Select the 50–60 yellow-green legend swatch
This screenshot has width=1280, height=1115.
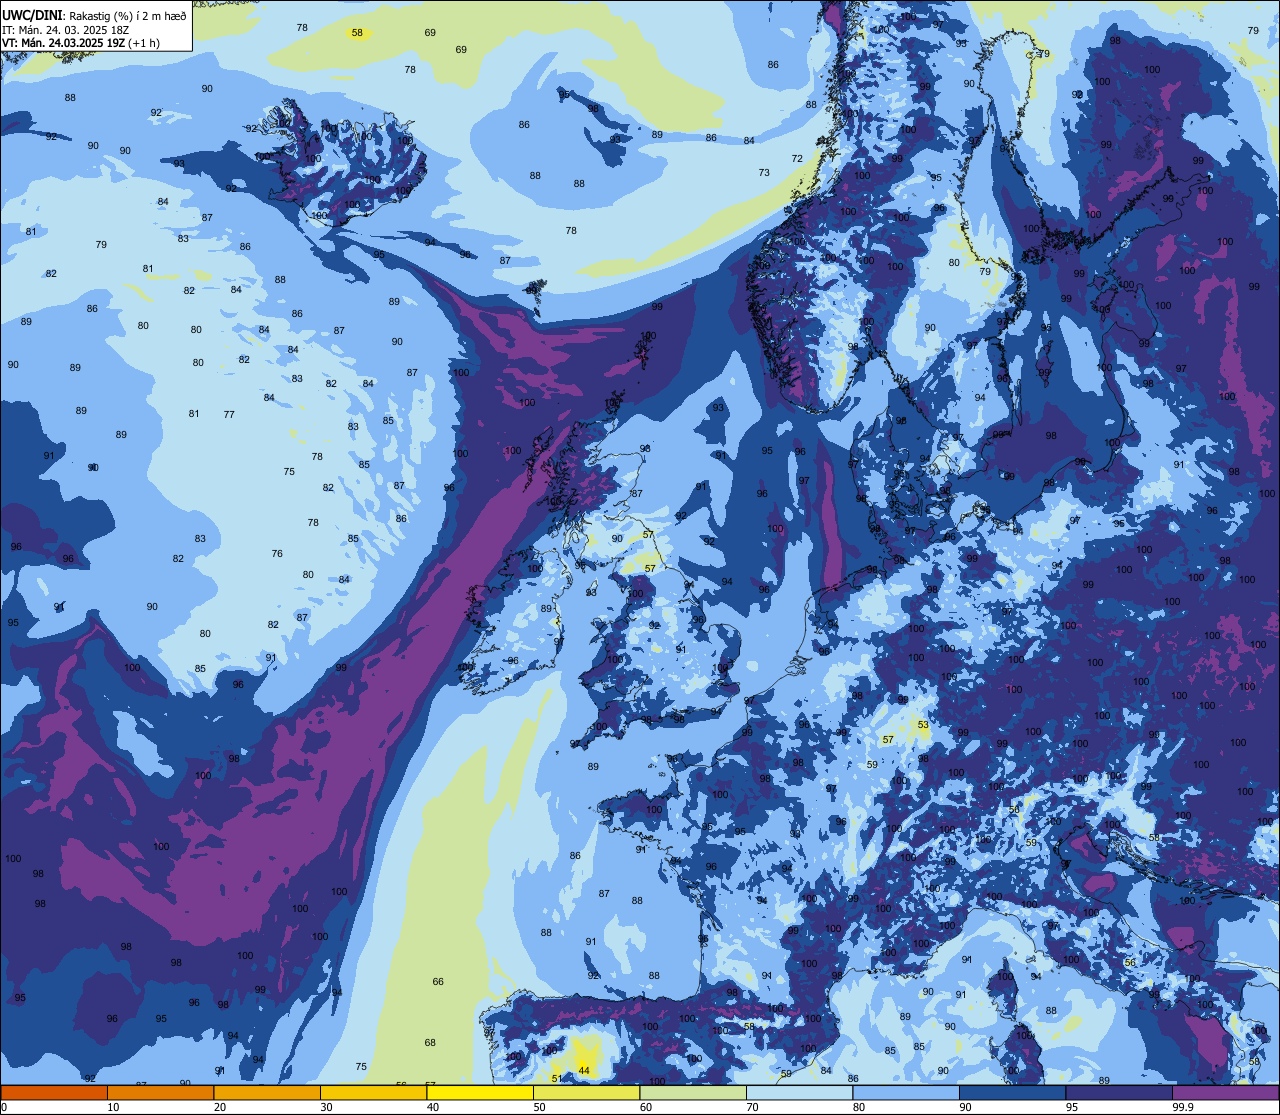[x=586, y=1092]
